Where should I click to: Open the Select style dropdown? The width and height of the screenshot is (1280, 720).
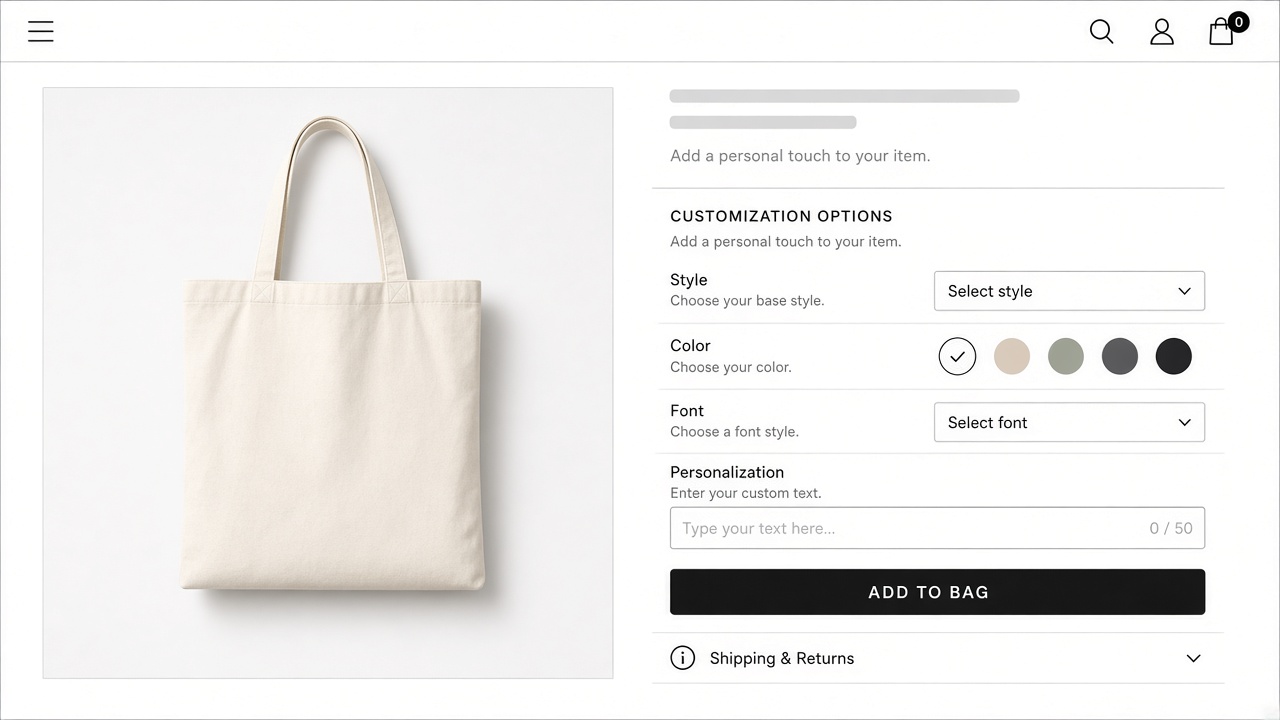[x=1069, y=291]
